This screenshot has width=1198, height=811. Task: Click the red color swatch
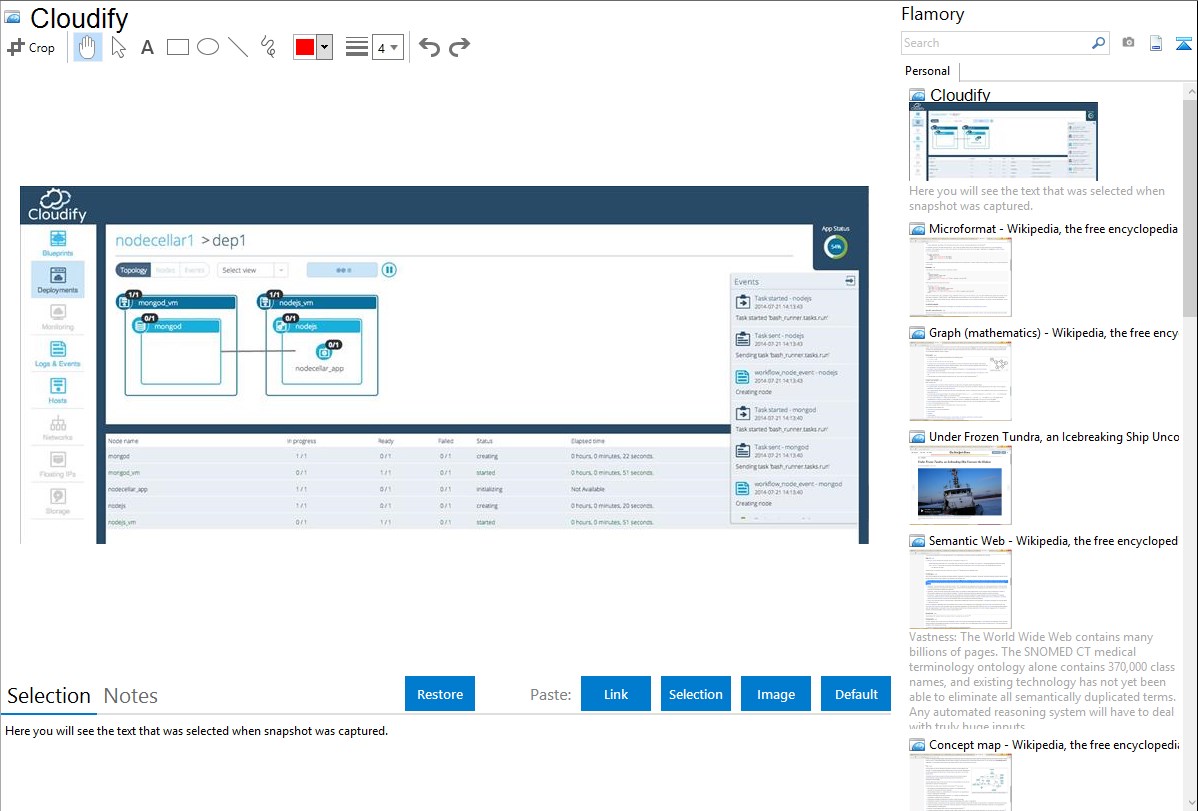(305, 47)
